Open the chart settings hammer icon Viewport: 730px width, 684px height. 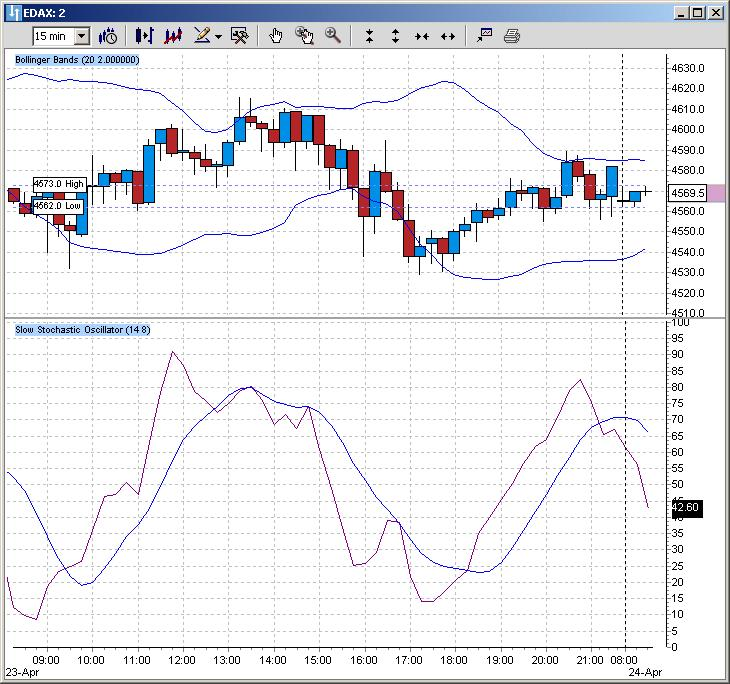240,36
